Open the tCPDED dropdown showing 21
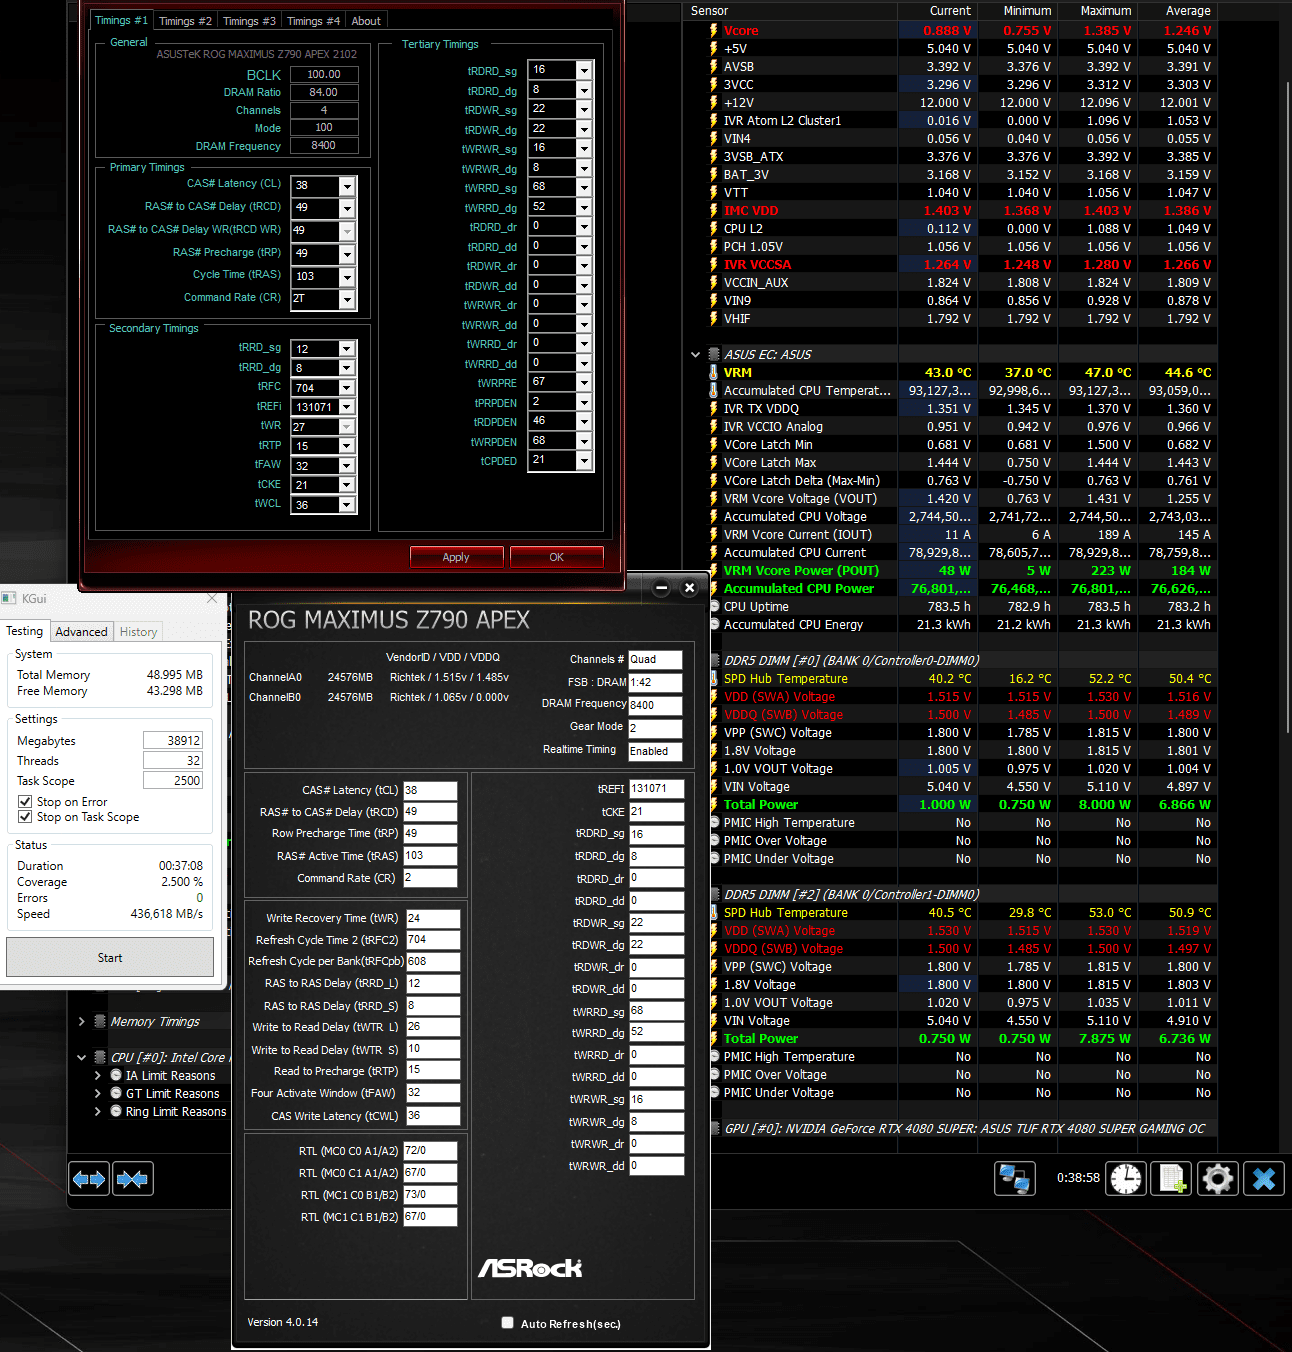 tap(584, 460)
